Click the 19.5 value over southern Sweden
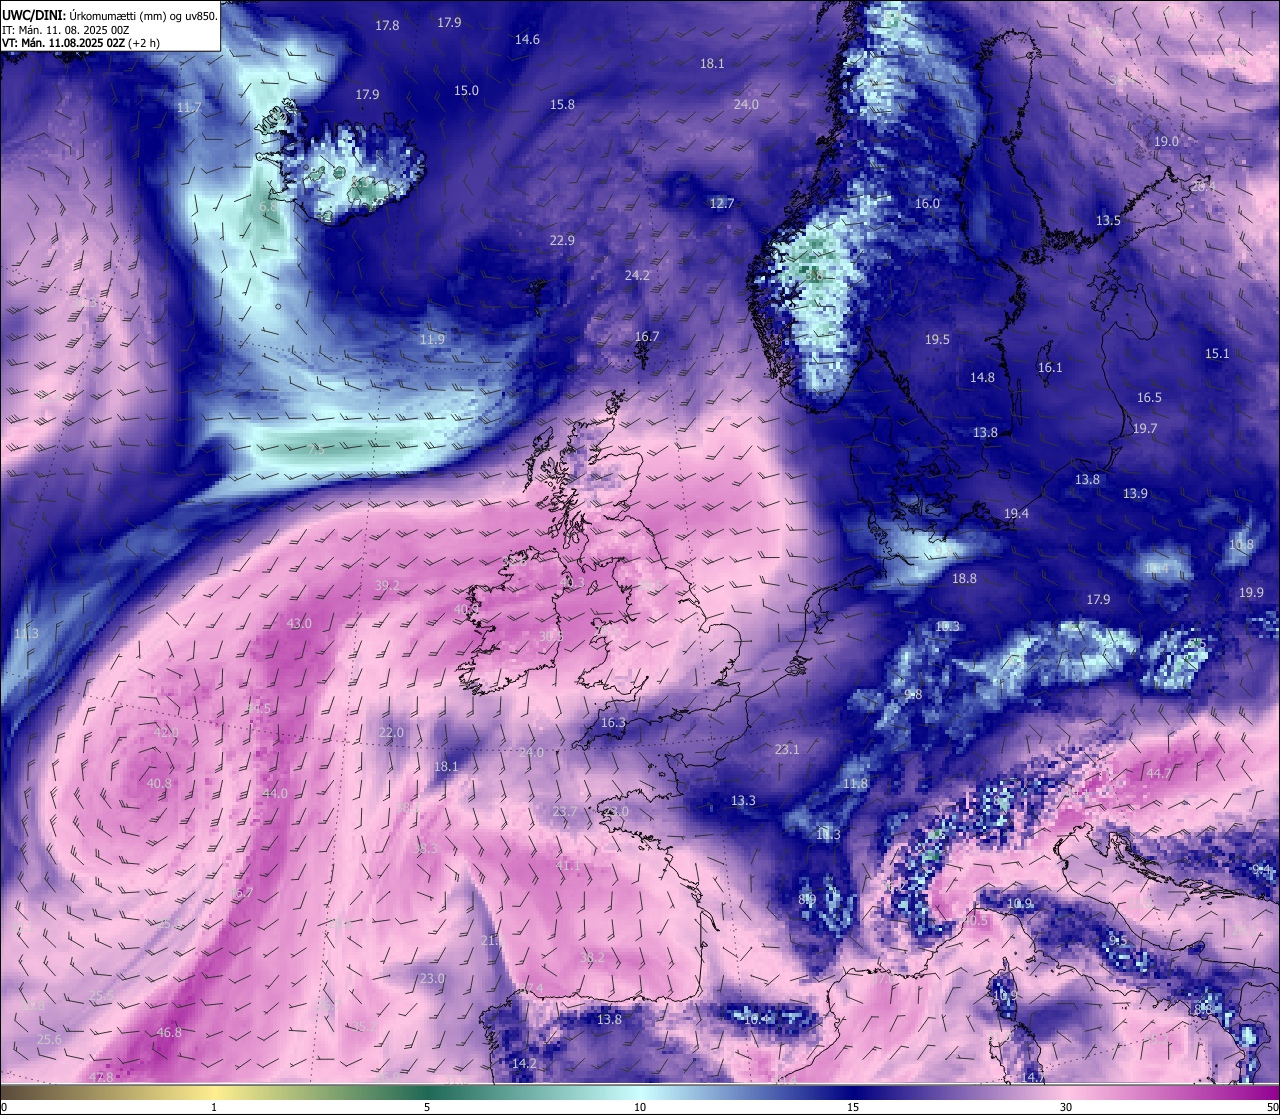The height and width of the screenshot is (1115, 1280). [937, 340]
